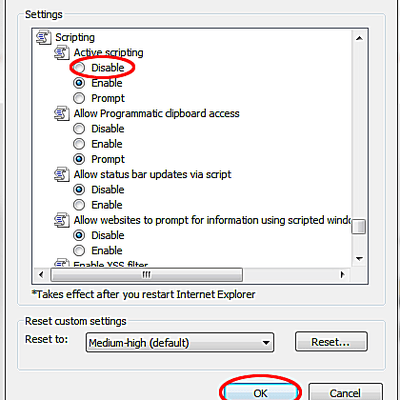
Task: Click the horizontal scroll right arrow
Action: (342, 275)
